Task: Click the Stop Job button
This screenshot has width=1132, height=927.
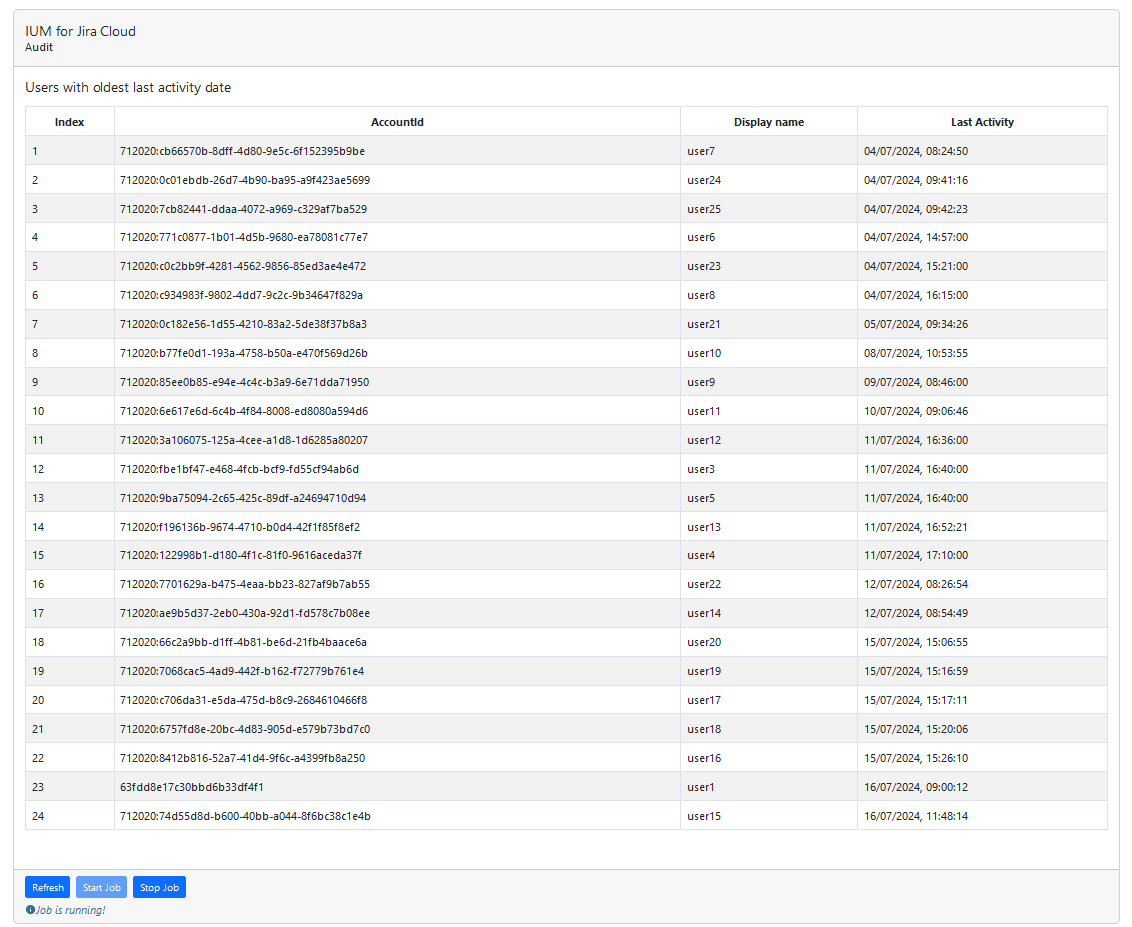Action: [x=159, y=887]
